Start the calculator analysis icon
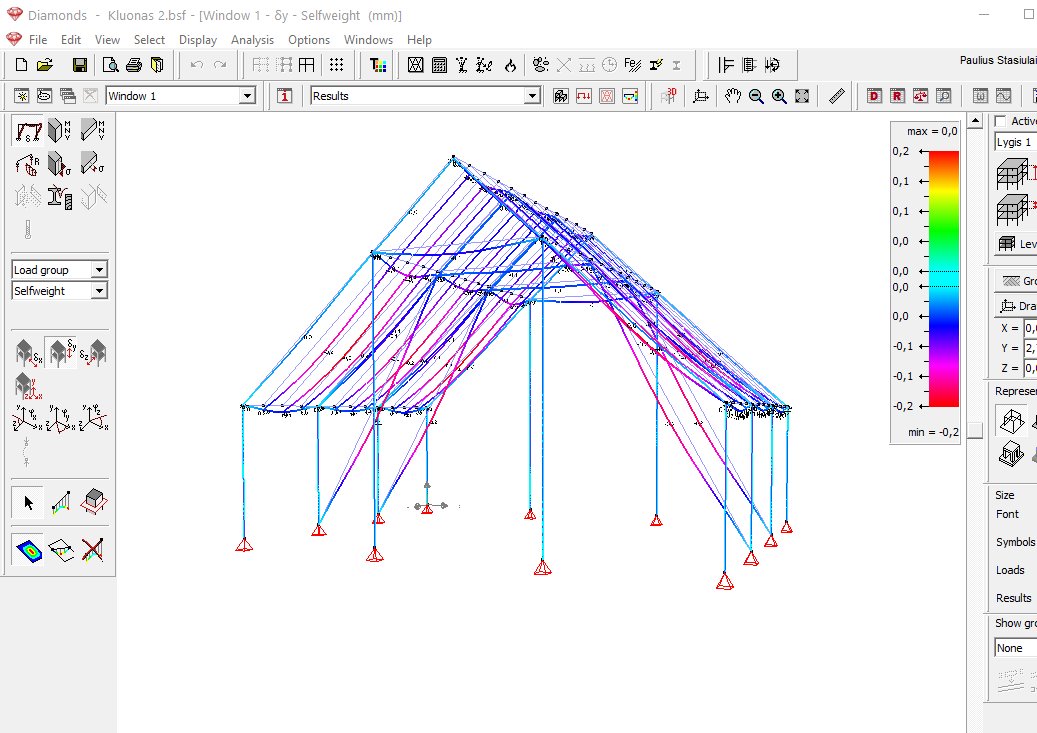 439,65
